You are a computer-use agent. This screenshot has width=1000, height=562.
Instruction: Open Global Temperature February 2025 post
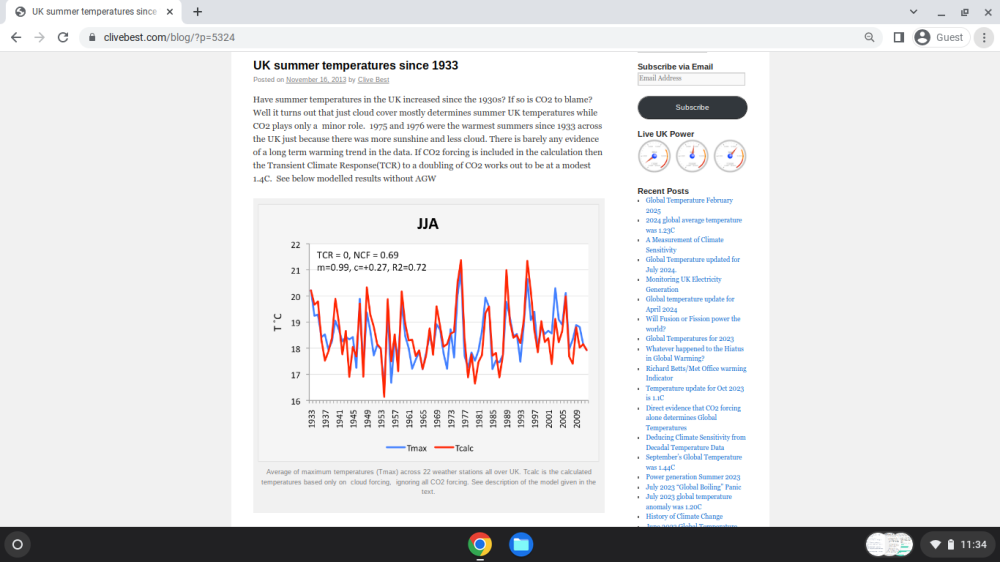coord(689,205)
